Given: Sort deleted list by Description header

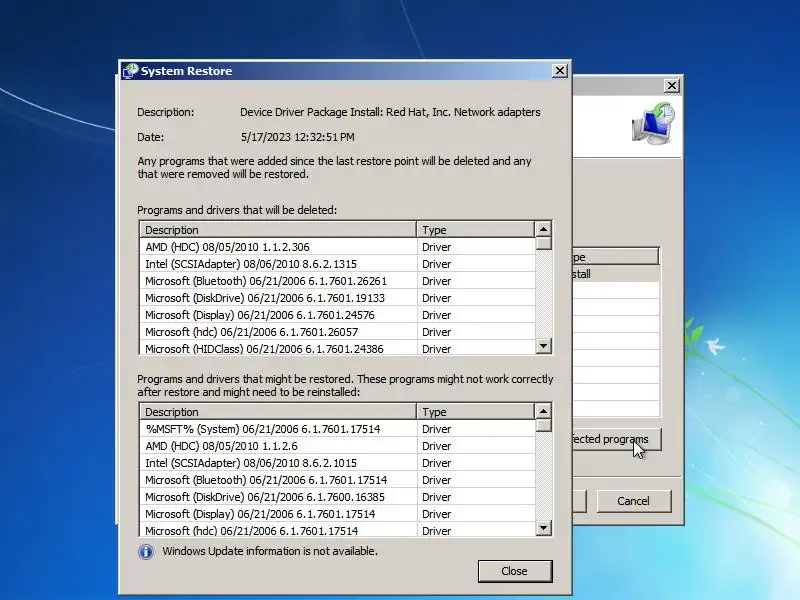Looking at the screenshot, I should point(278,230).
